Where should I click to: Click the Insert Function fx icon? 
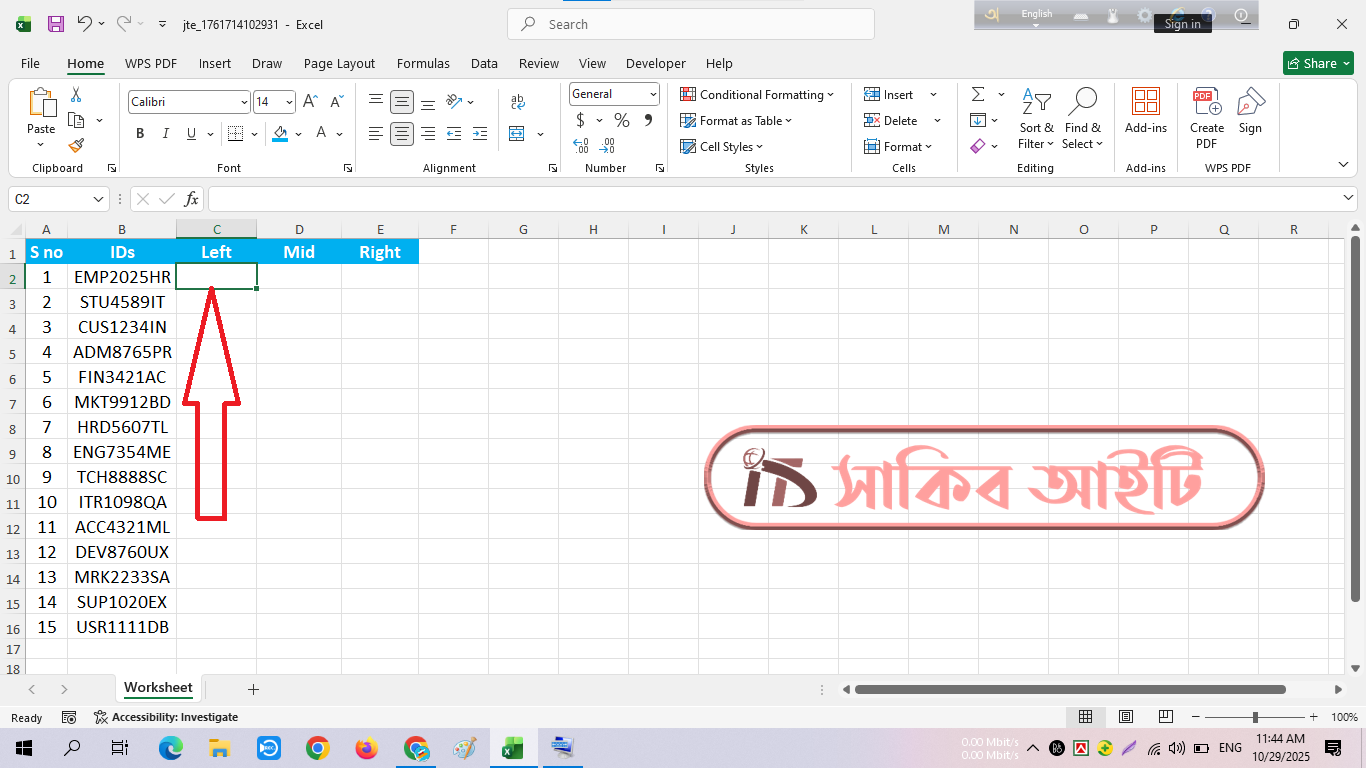pyautogui.click(x=191, y=199)
